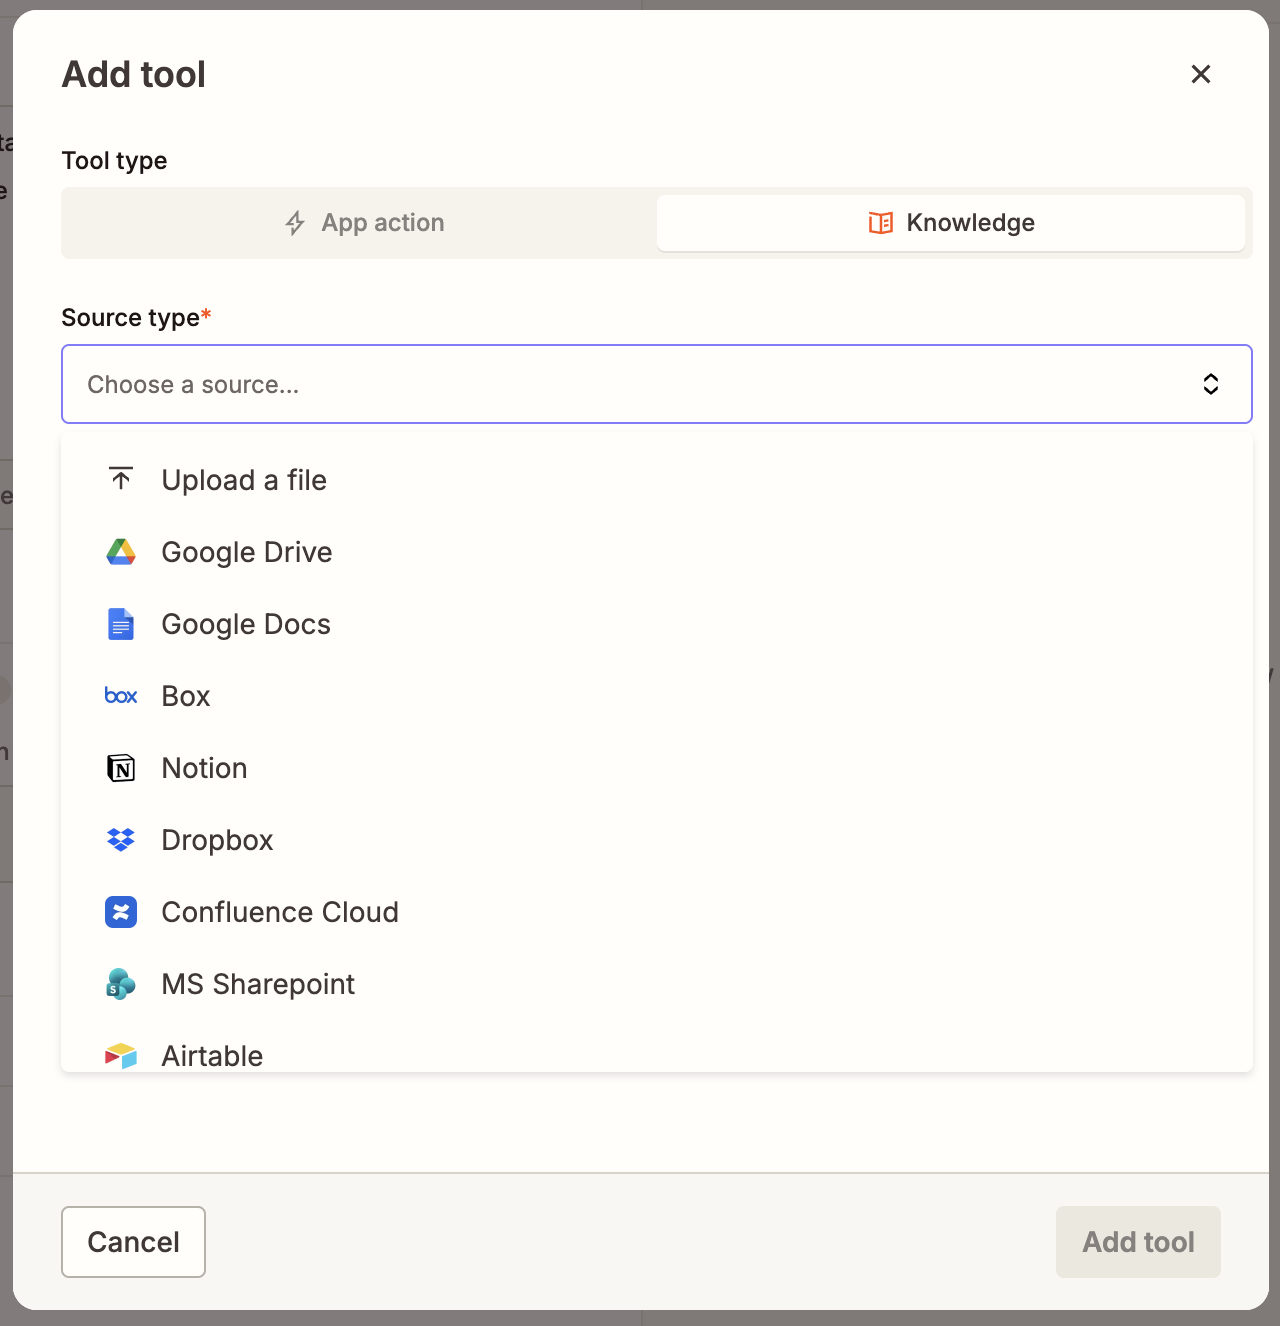This screenshot has height=1326, width=1280.
Task: Click the Google Docs document icon
Action: pos(121,624)
